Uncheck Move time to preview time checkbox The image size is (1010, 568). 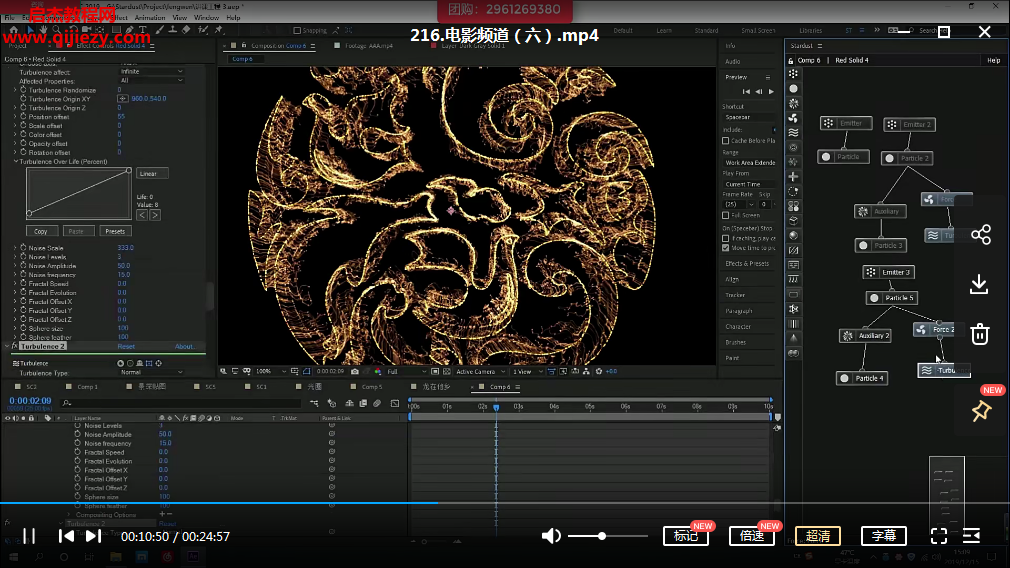click(725, 248)
